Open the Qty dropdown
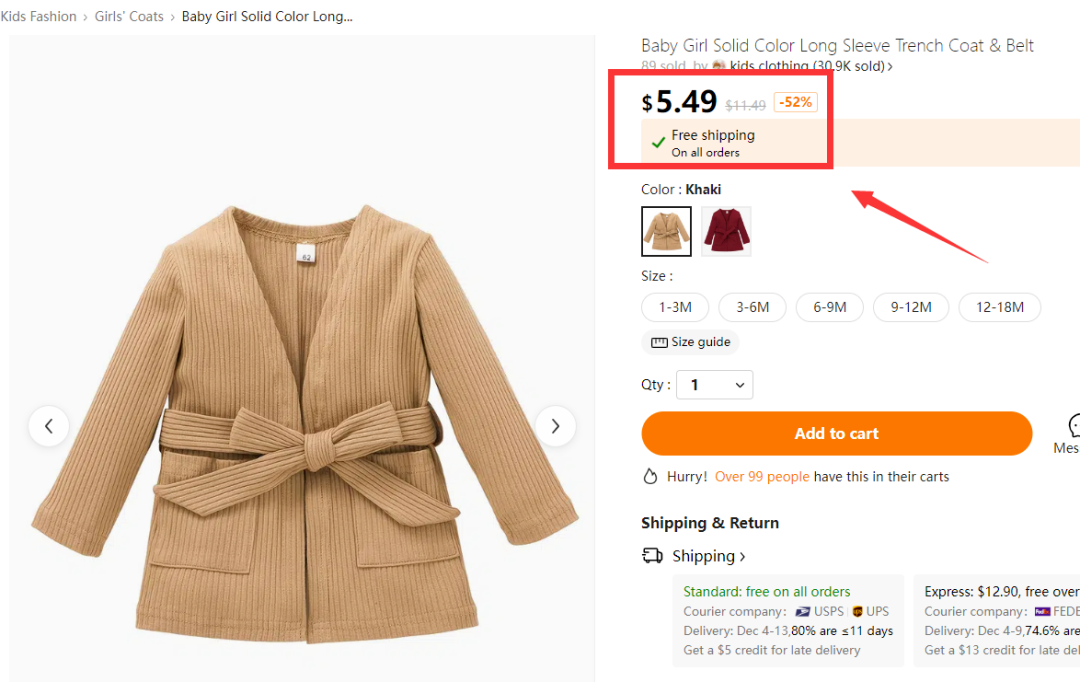This screenshot has height=682, width=1080. pyautogui.click(x=714, y=384)
